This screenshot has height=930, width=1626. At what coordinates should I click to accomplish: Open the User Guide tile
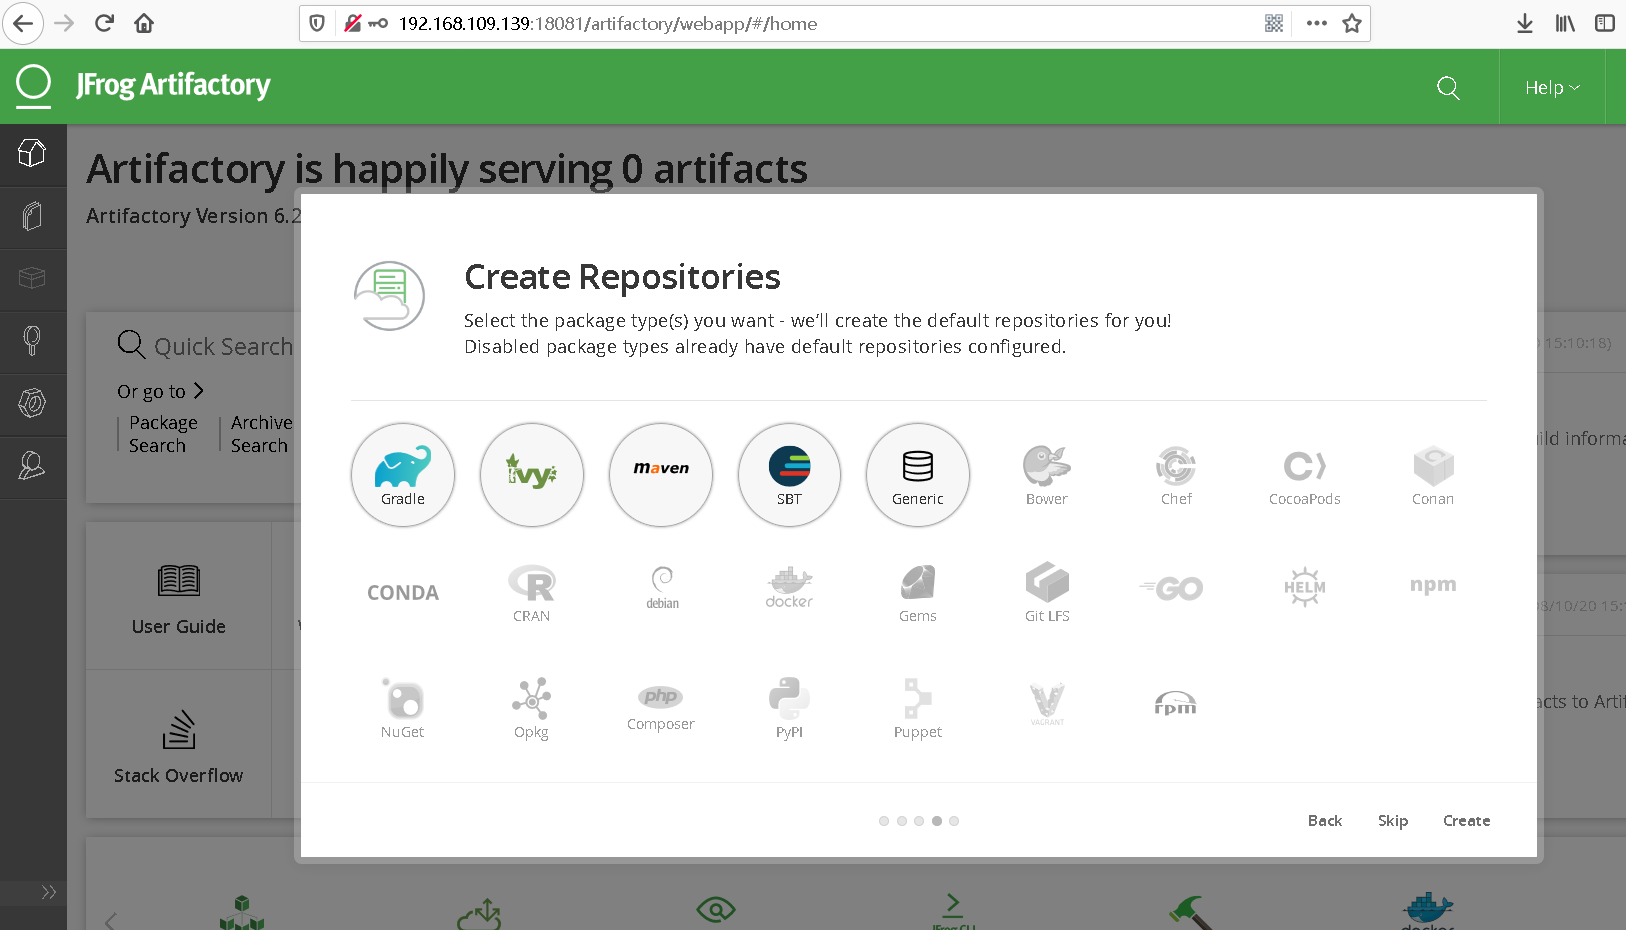[x=179, y=597]
